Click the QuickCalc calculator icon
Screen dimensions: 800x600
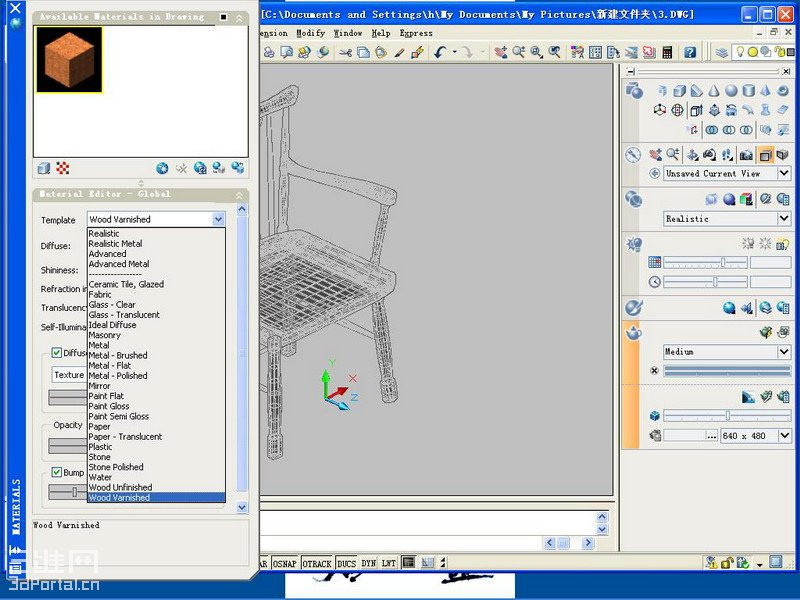667,52
